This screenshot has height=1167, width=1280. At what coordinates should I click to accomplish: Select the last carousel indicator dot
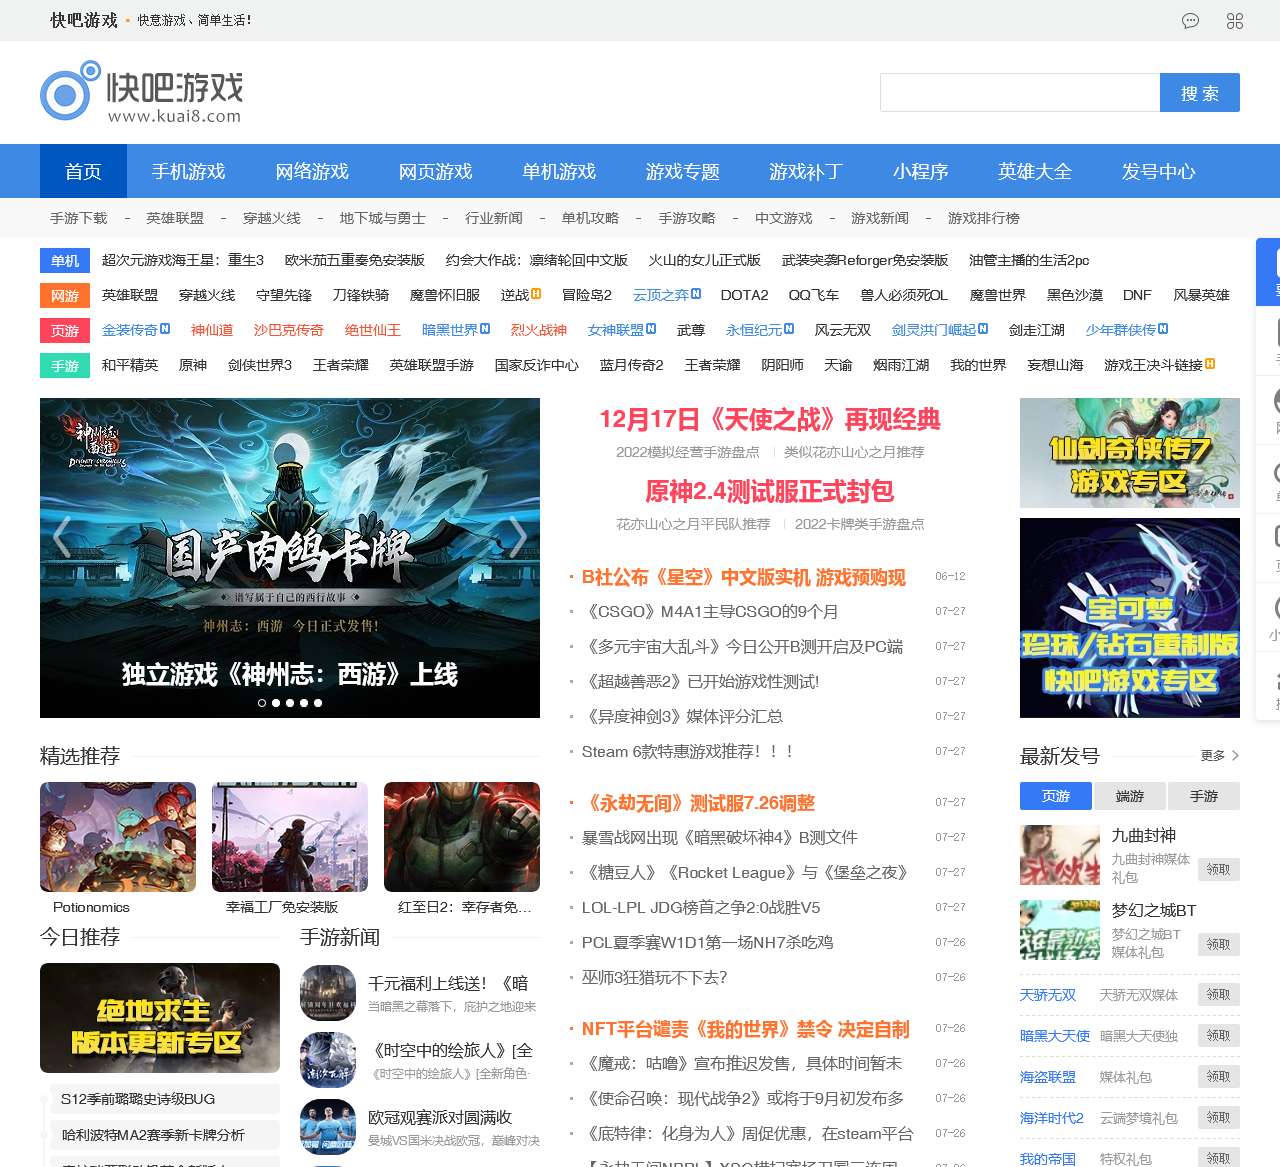[318, 703]
